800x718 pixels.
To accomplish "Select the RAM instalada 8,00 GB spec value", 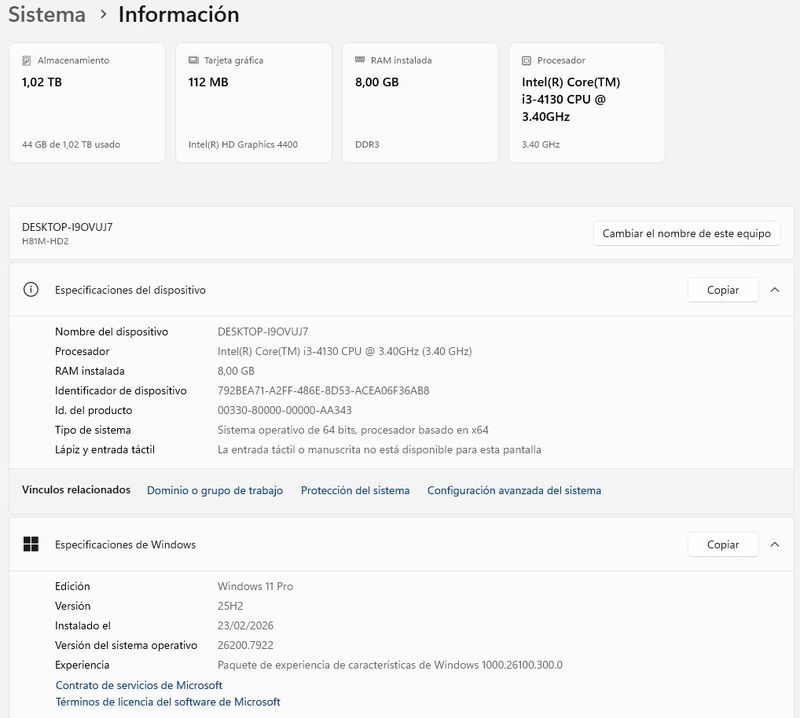I will 236,371.
